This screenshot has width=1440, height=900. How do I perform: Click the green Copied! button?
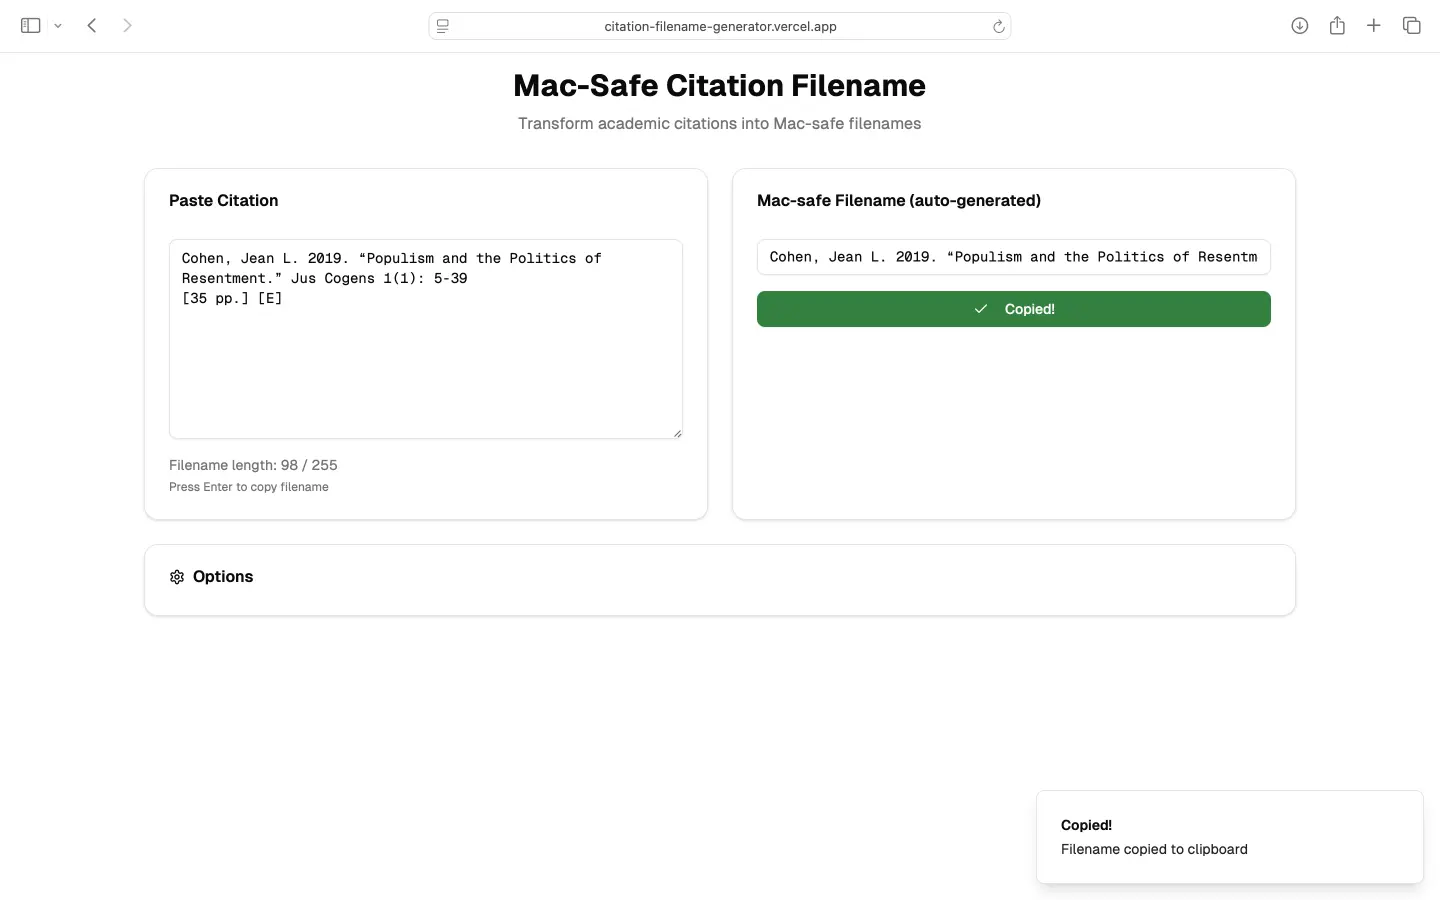point(1013,309)
